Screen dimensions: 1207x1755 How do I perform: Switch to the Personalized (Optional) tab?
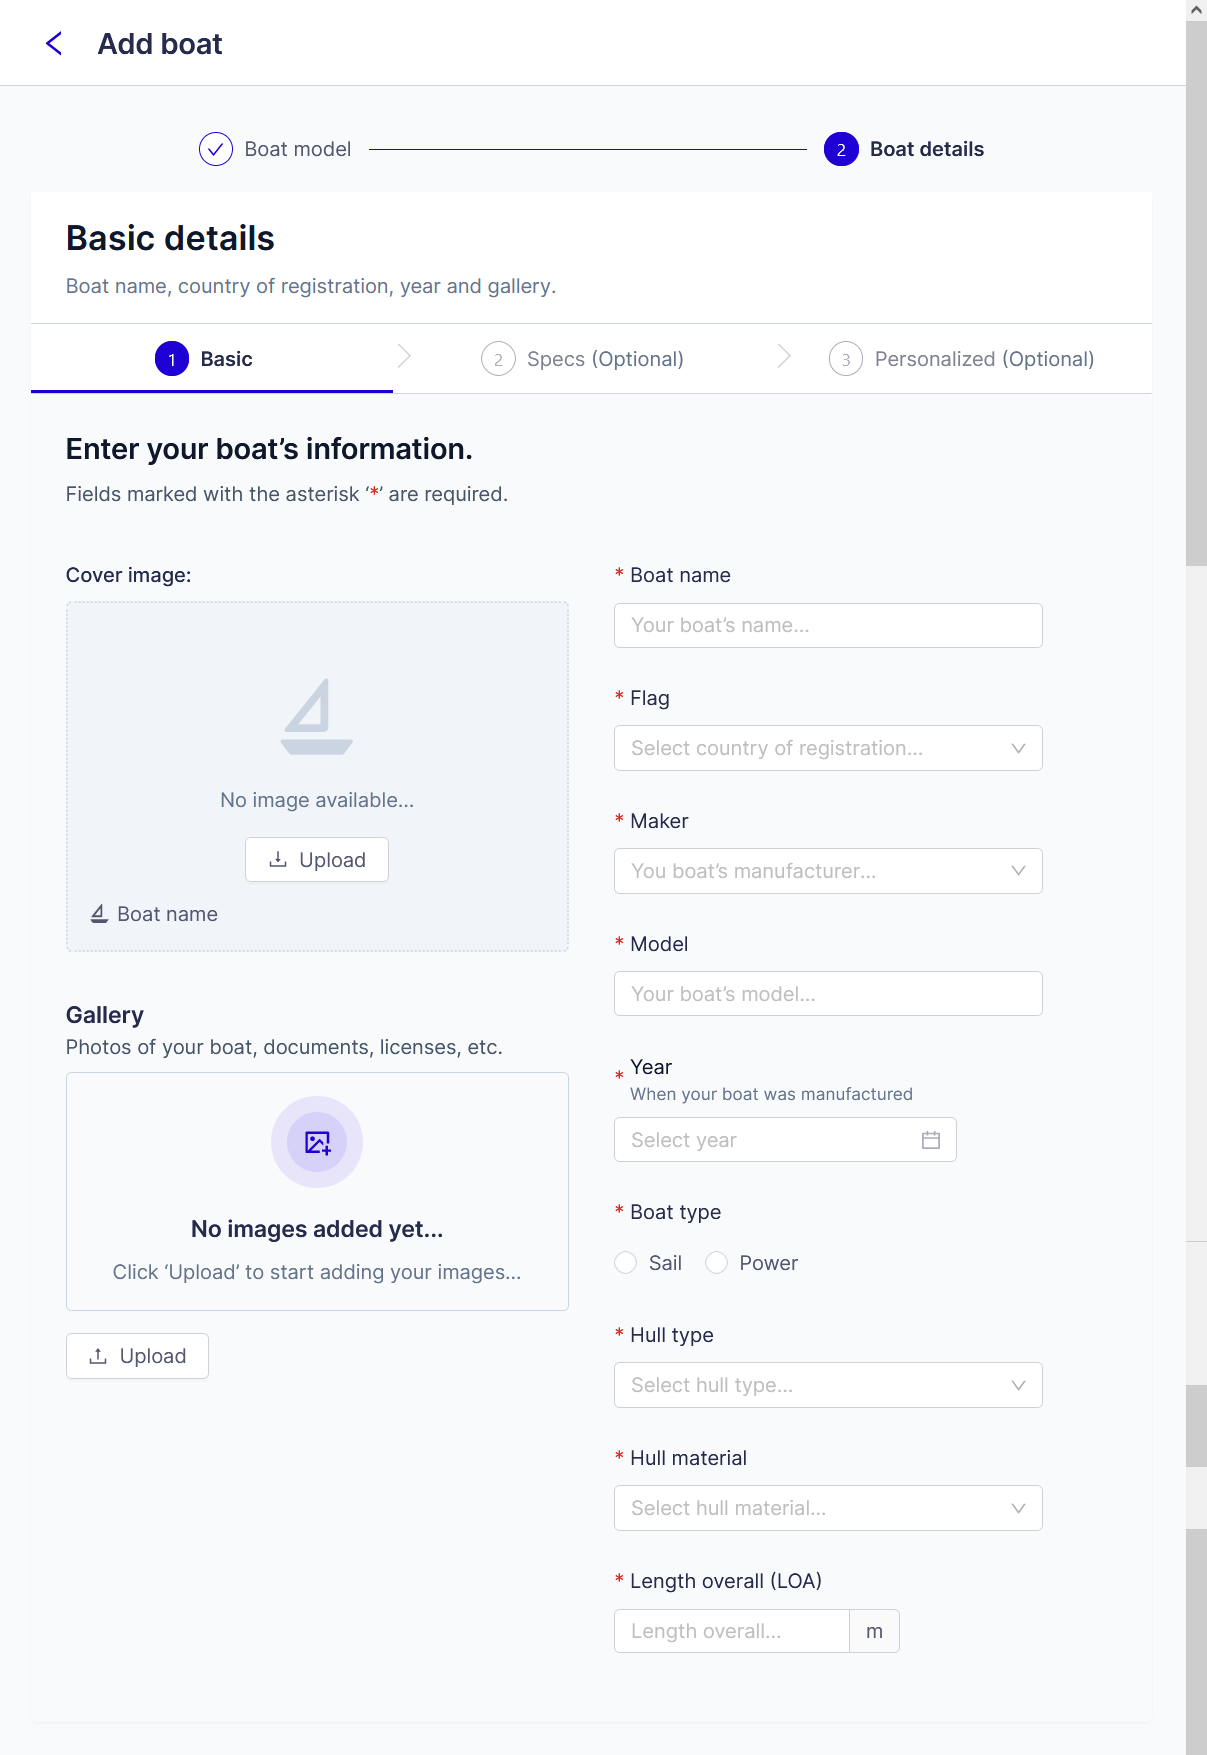(961, 359)
